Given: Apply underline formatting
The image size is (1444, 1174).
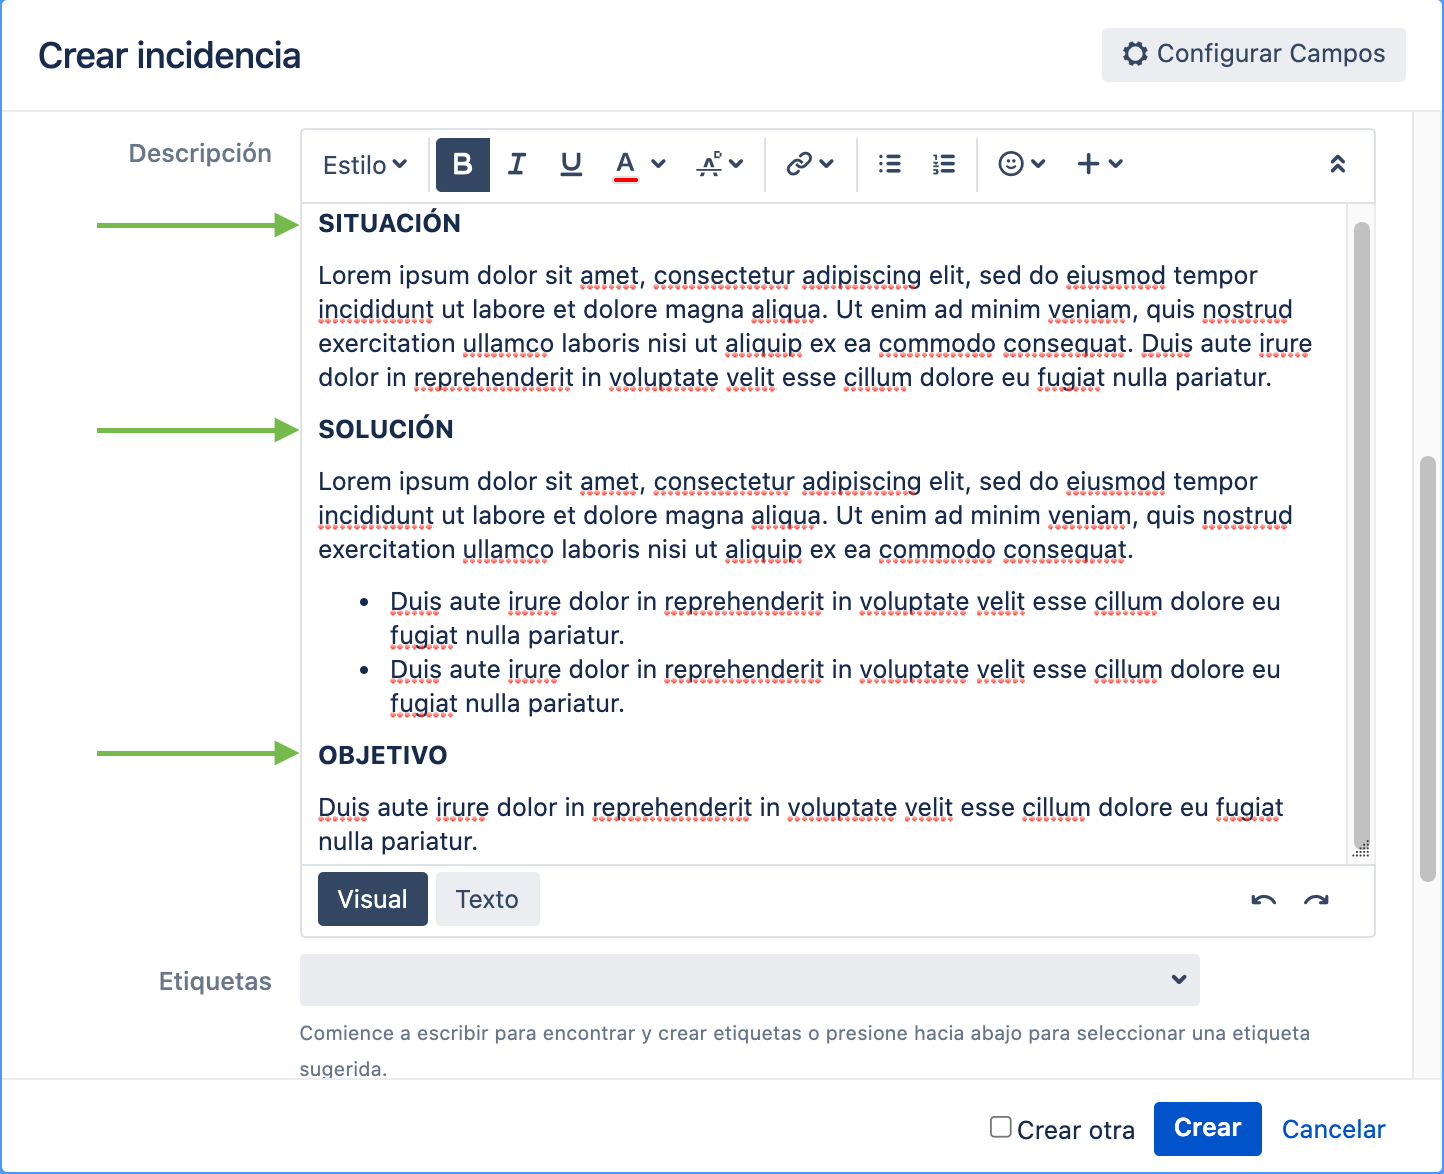Looking at the screenshot, I should 570,164.
